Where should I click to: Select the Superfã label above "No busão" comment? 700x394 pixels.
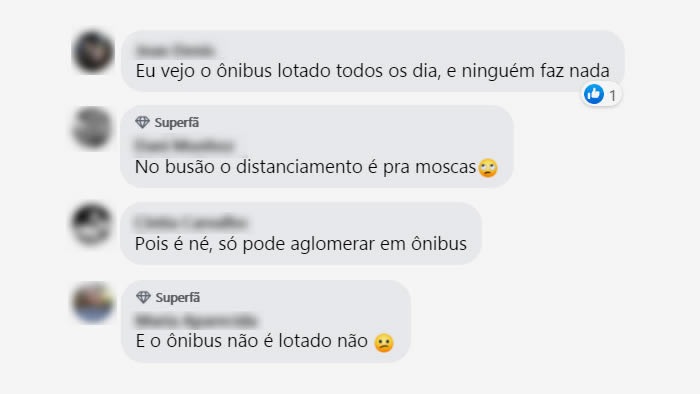[177, 123]
